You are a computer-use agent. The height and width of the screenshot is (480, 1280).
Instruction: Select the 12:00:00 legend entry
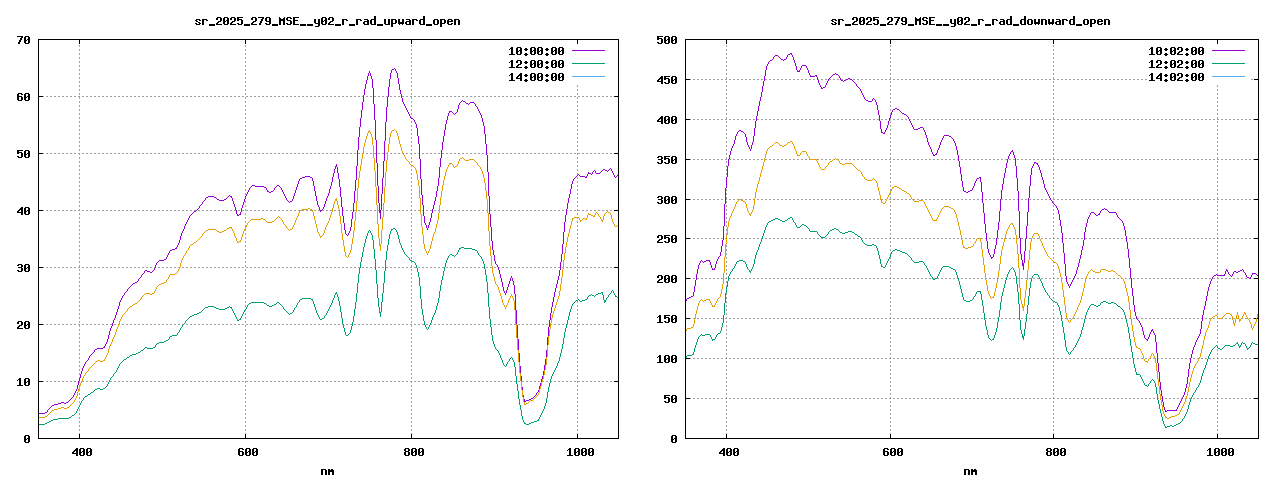[536, 64]
